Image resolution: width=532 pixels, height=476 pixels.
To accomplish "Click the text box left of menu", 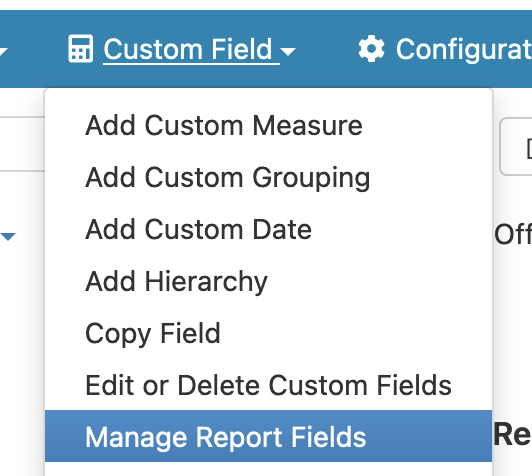I will tap(22, 144).
